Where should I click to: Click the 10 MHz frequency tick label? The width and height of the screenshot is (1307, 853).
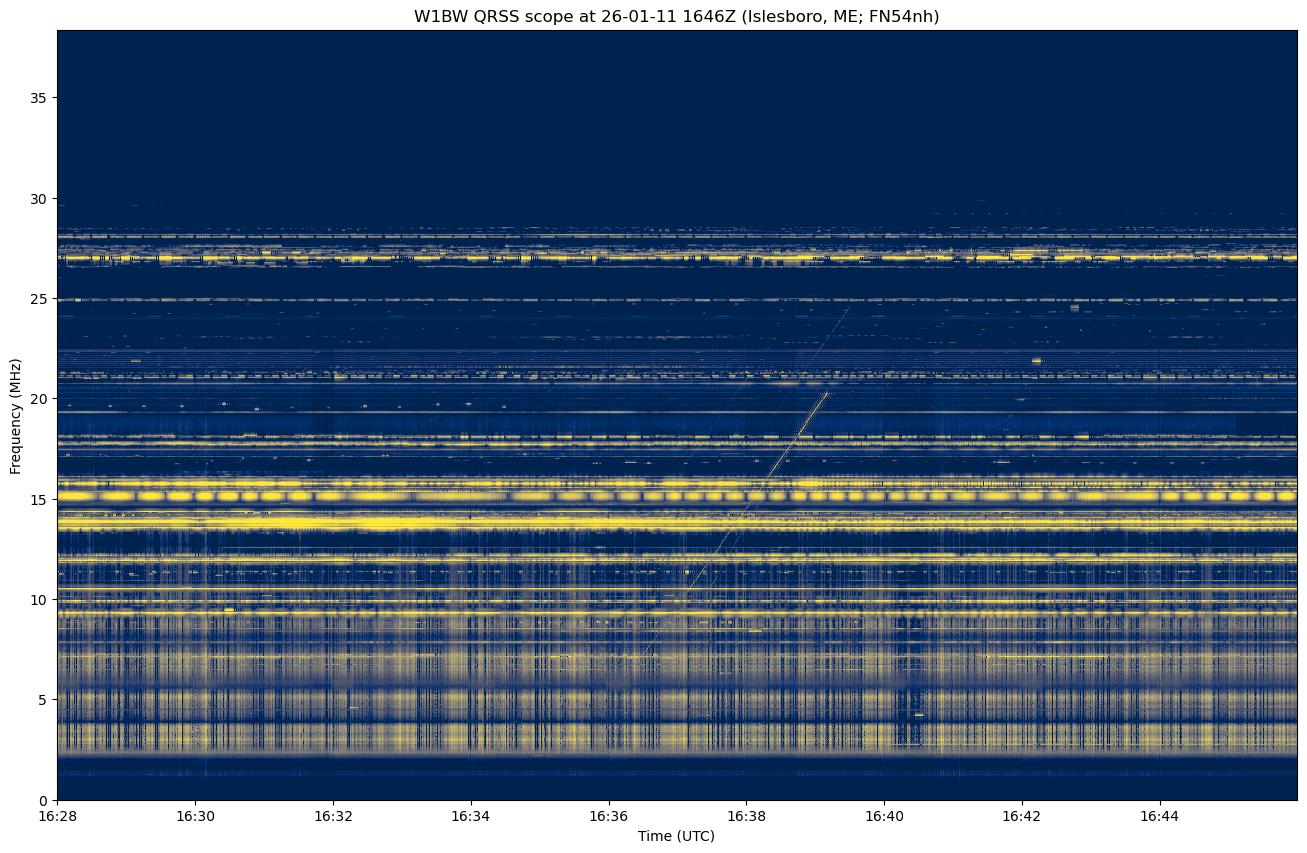(39, 600)
